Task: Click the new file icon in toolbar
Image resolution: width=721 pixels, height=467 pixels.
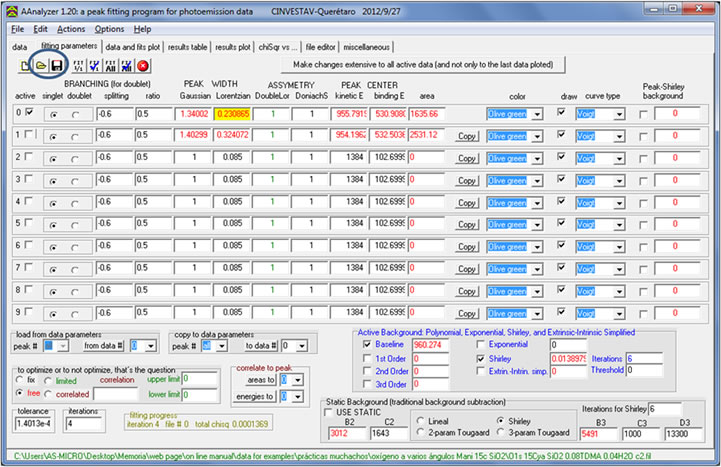Action: pos(25,65)
